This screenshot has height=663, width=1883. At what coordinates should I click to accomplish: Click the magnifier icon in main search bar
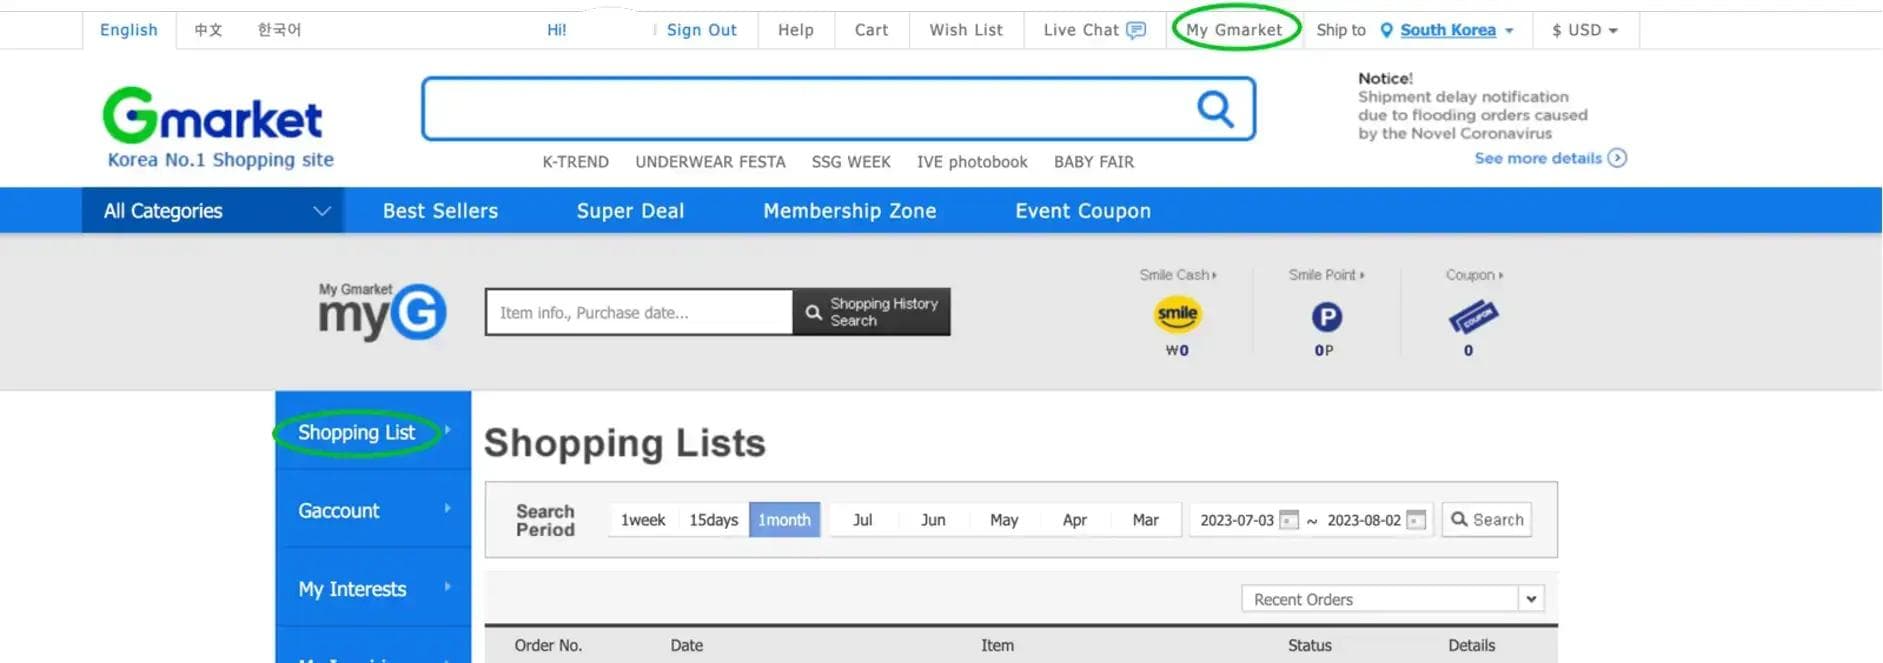coord(1215,108)
